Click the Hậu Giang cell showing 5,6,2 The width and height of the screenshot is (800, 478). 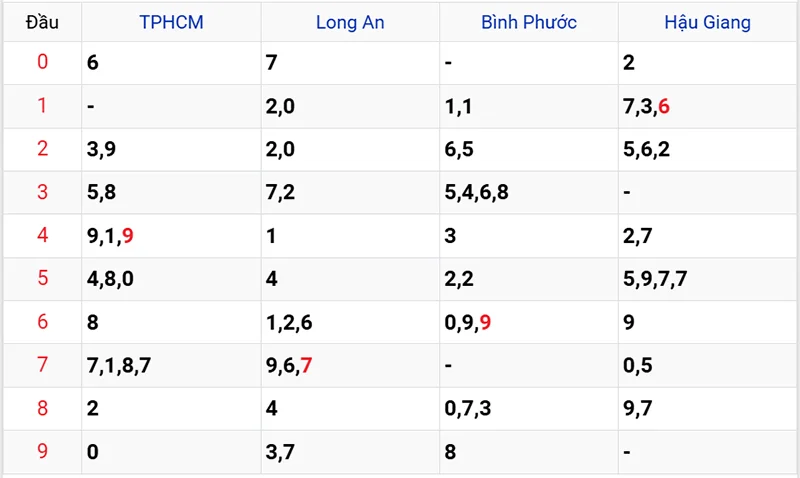[646, 149]
